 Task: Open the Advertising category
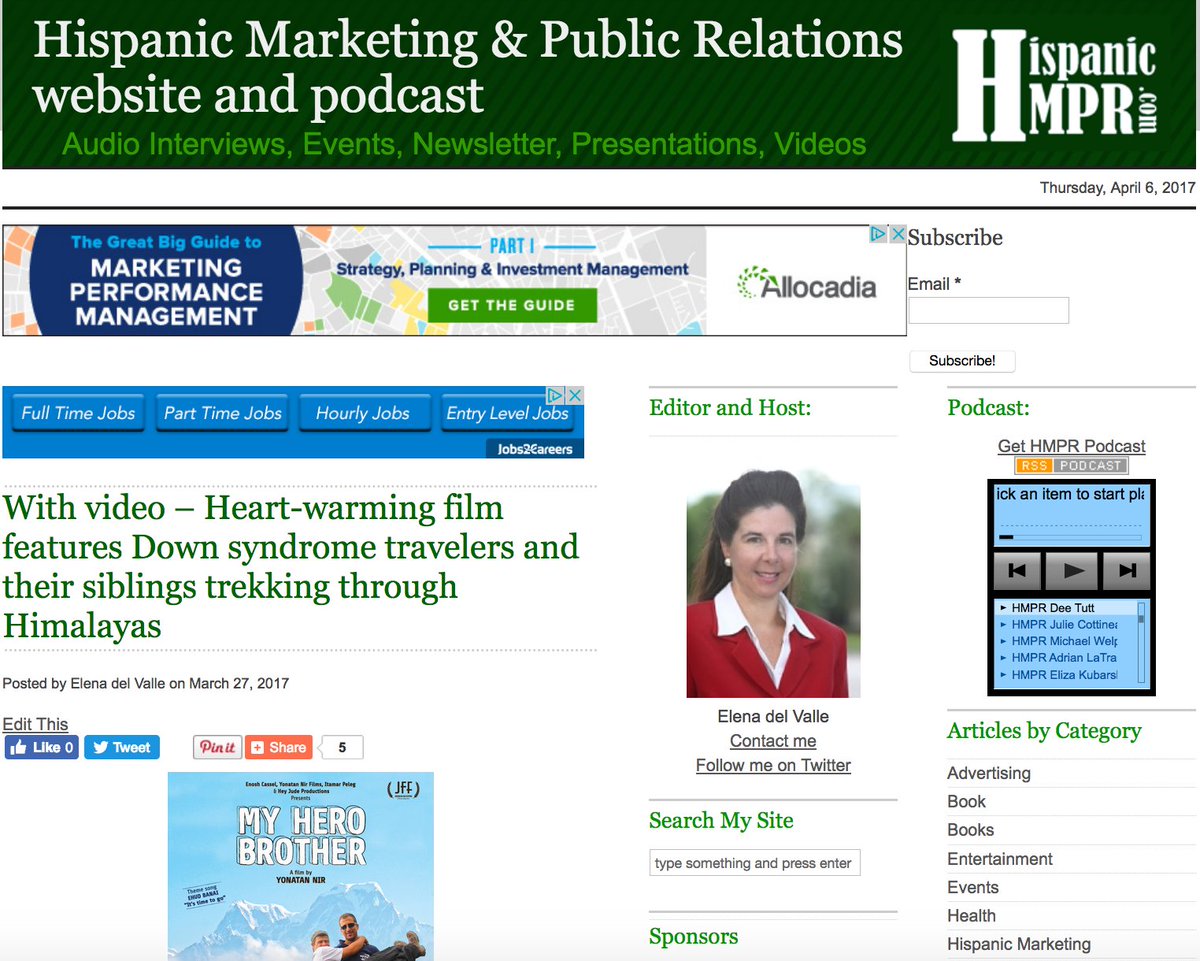989,773
